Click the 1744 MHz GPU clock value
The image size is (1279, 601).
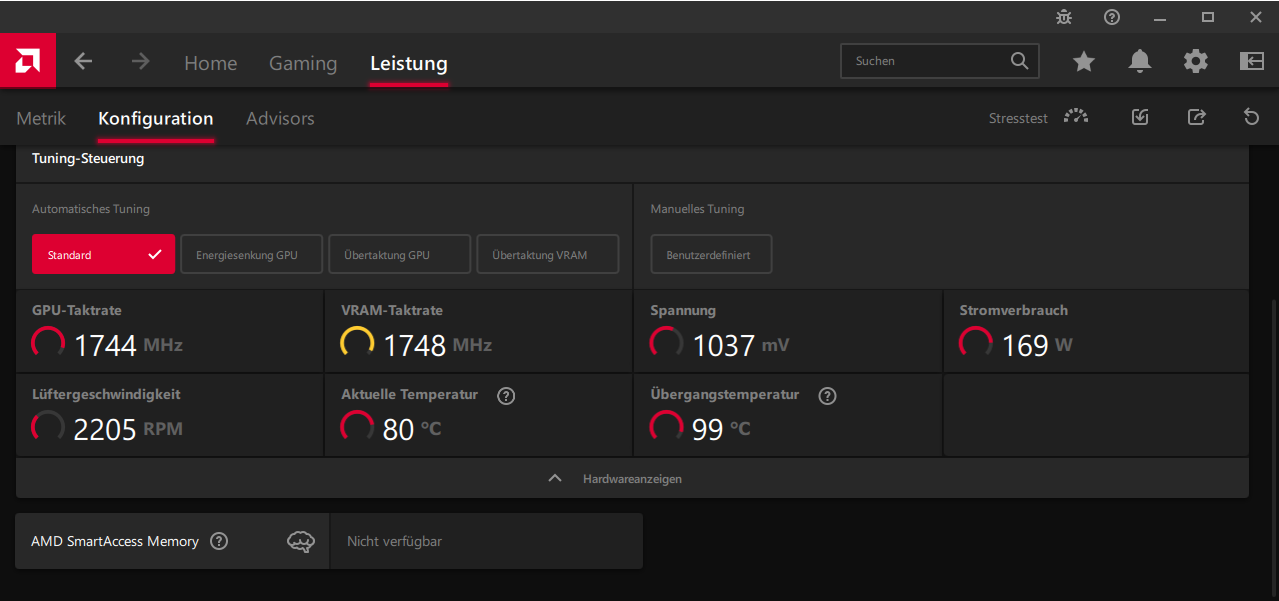128,345
